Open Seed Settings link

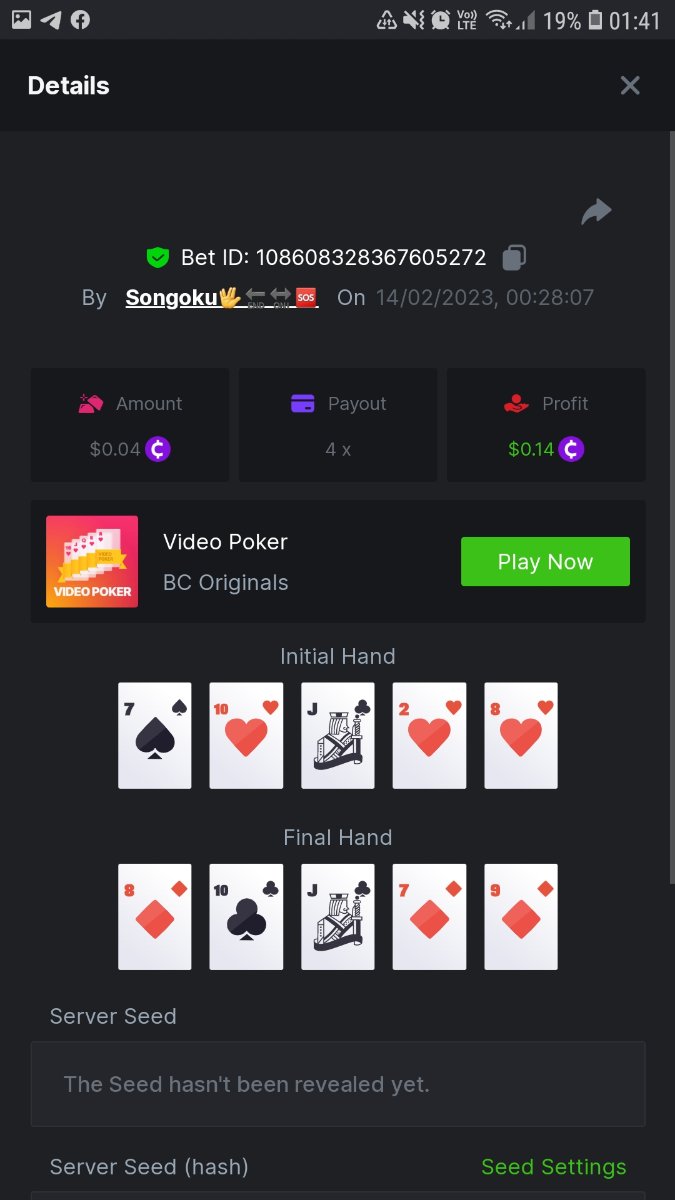(x=554, y=1167)
